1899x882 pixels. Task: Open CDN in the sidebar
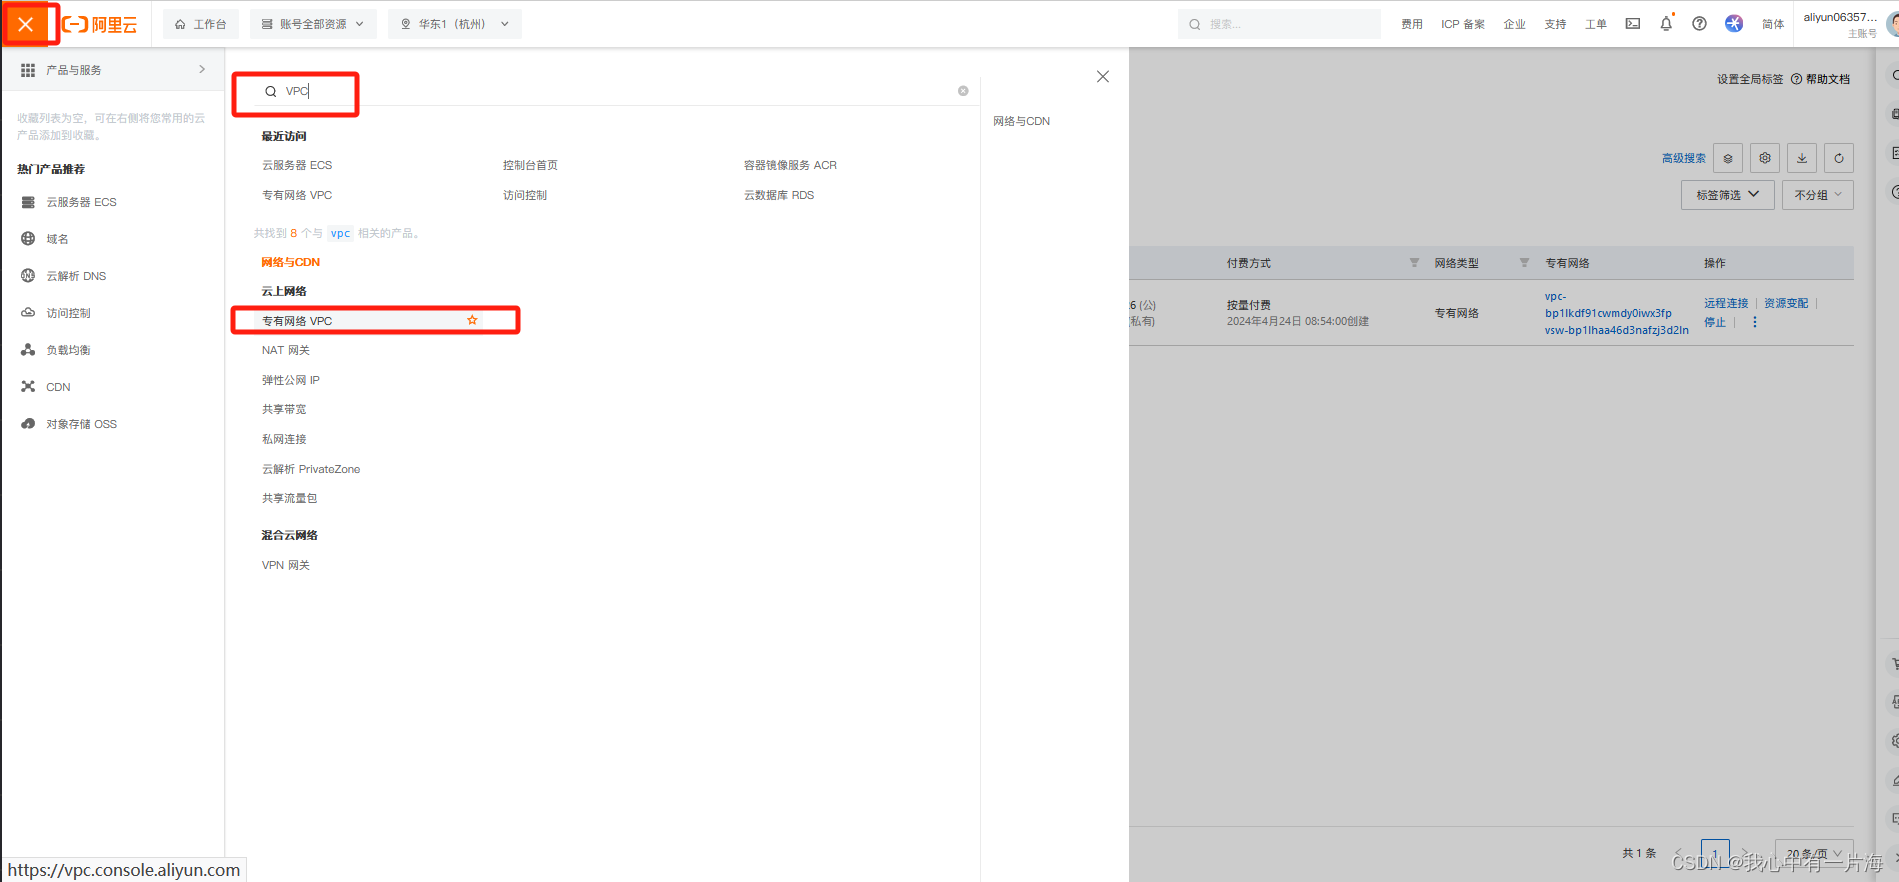click(x=58, y=387)
